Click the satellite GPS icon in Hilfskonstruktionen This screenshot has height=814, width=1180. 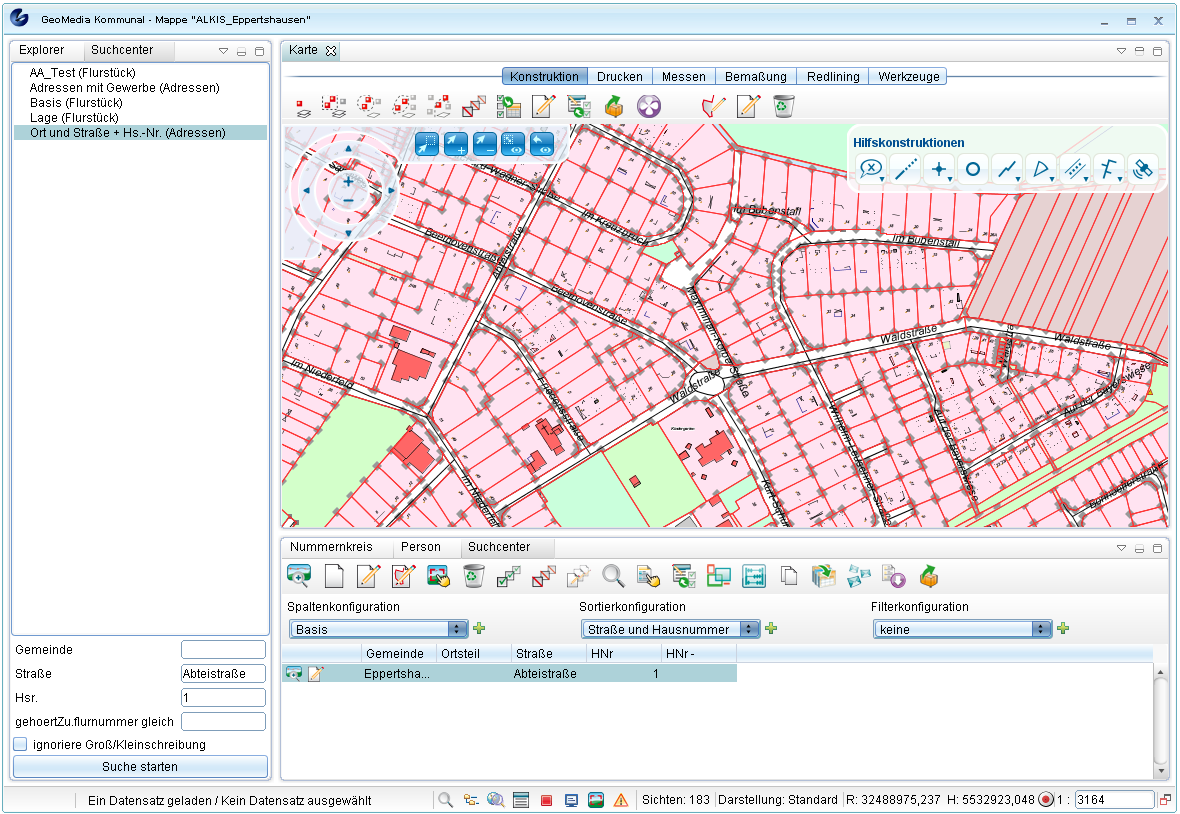(1143, 170)
